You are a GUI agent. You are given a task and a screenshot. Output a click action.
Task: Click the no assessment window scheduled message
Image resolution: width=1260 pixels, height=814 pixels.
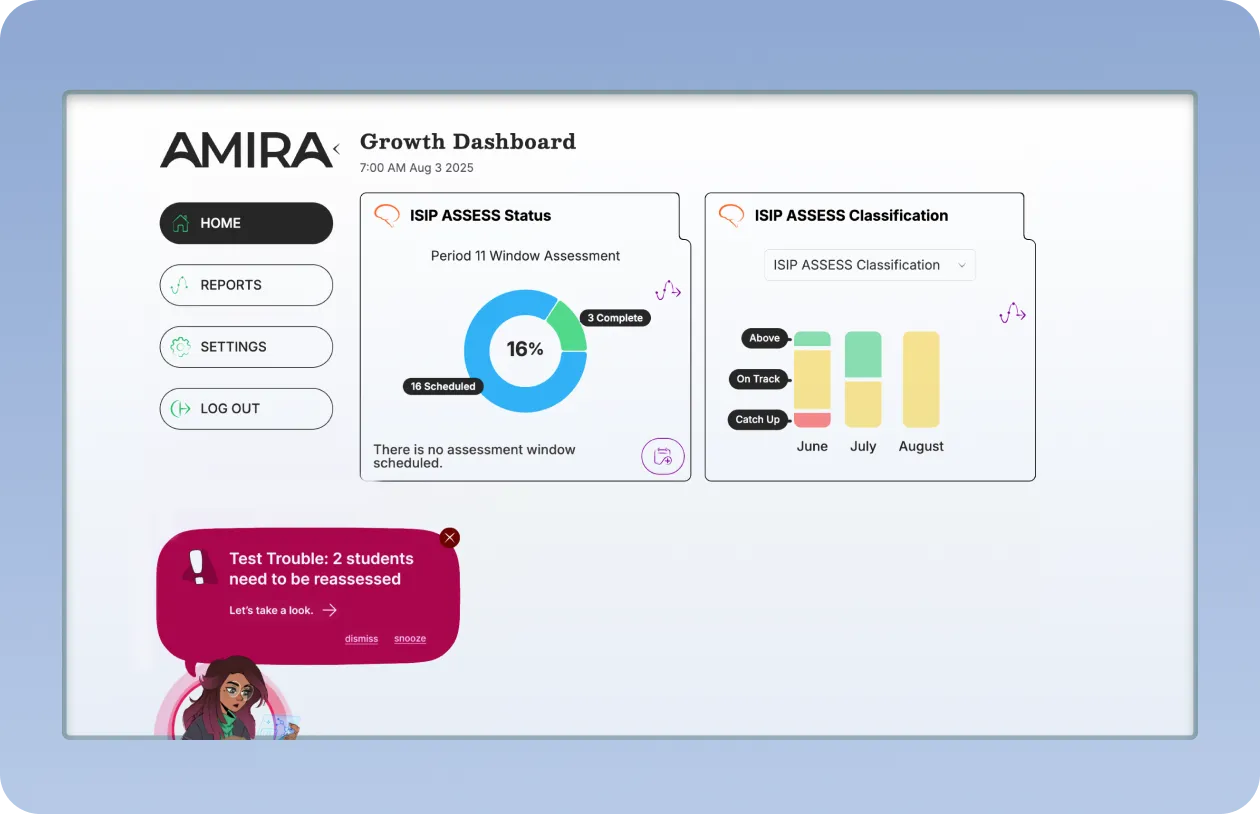(x=474, y=456)
